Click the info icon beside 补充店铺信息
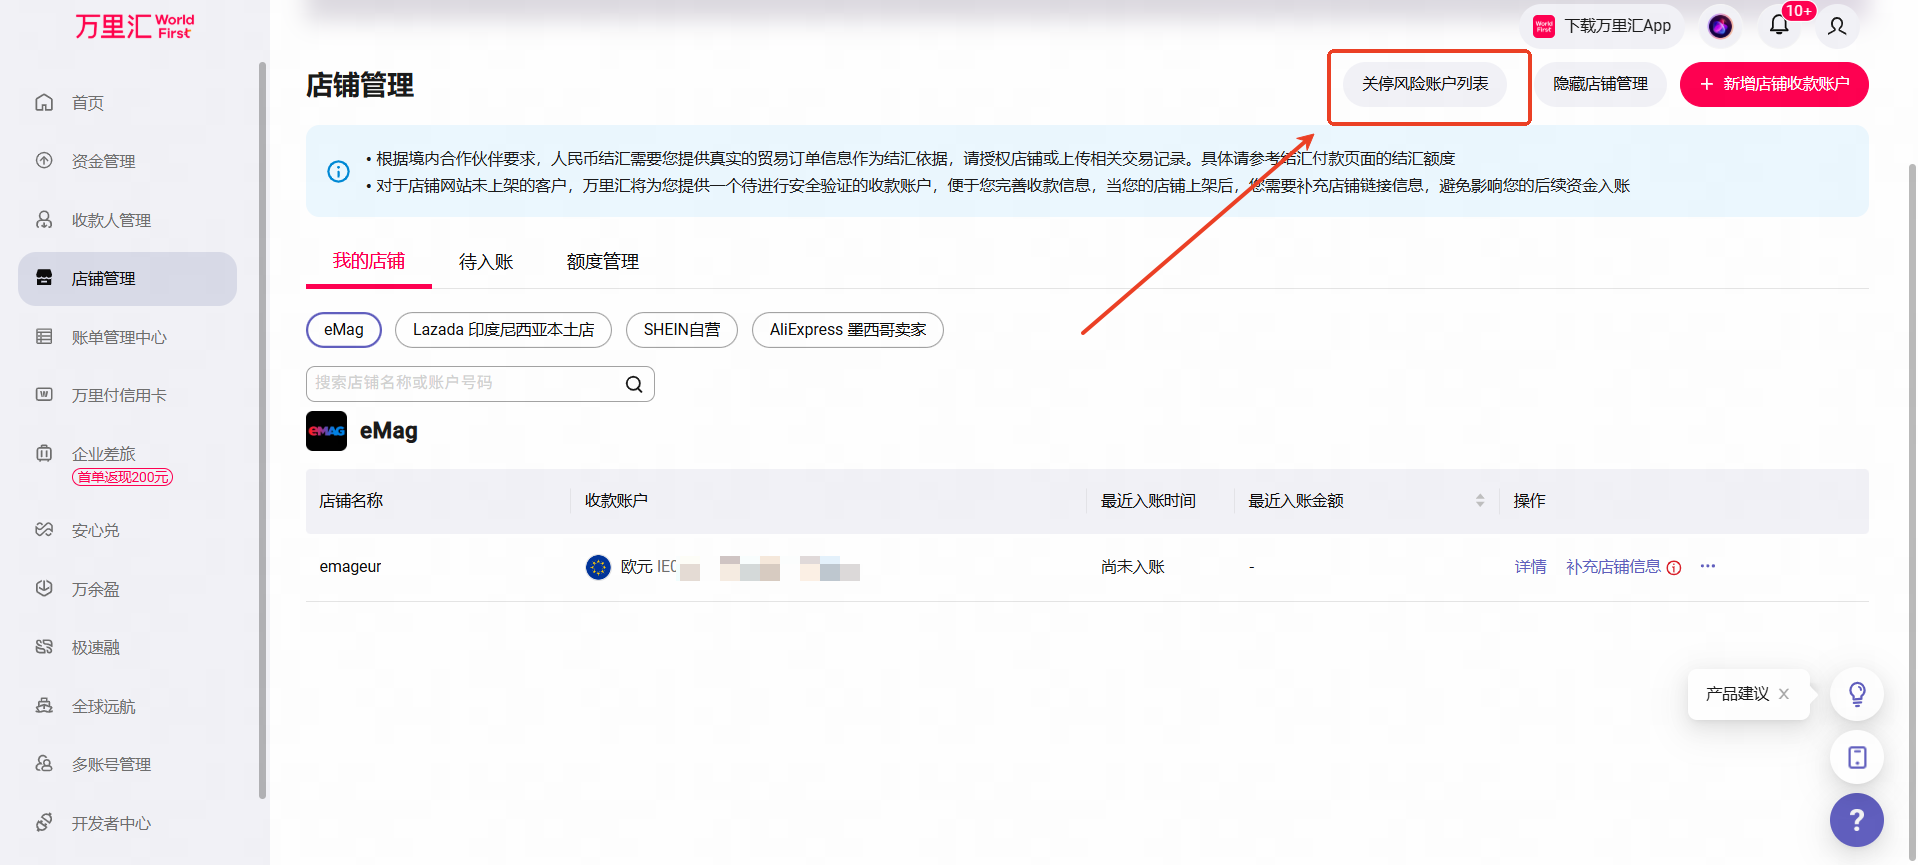Screen dimensions: 1918x865 [x=1674, y=568]
